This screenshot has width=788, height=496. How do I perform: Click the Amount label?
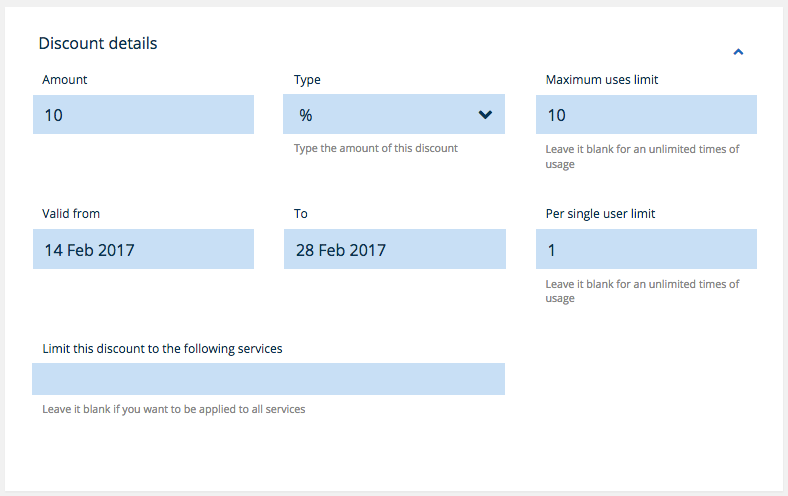(x=65, y=79)
